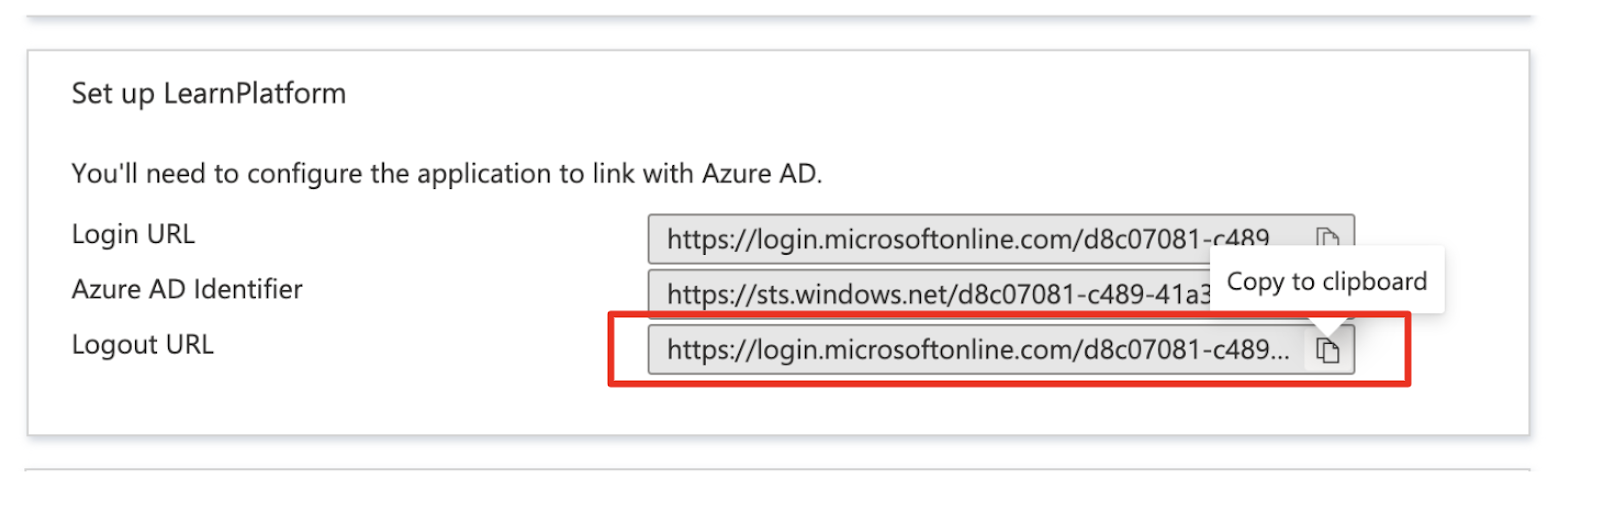Click the words 'Set up' in the card title
The image size is (1600, 508).
(x=113, y=94)
